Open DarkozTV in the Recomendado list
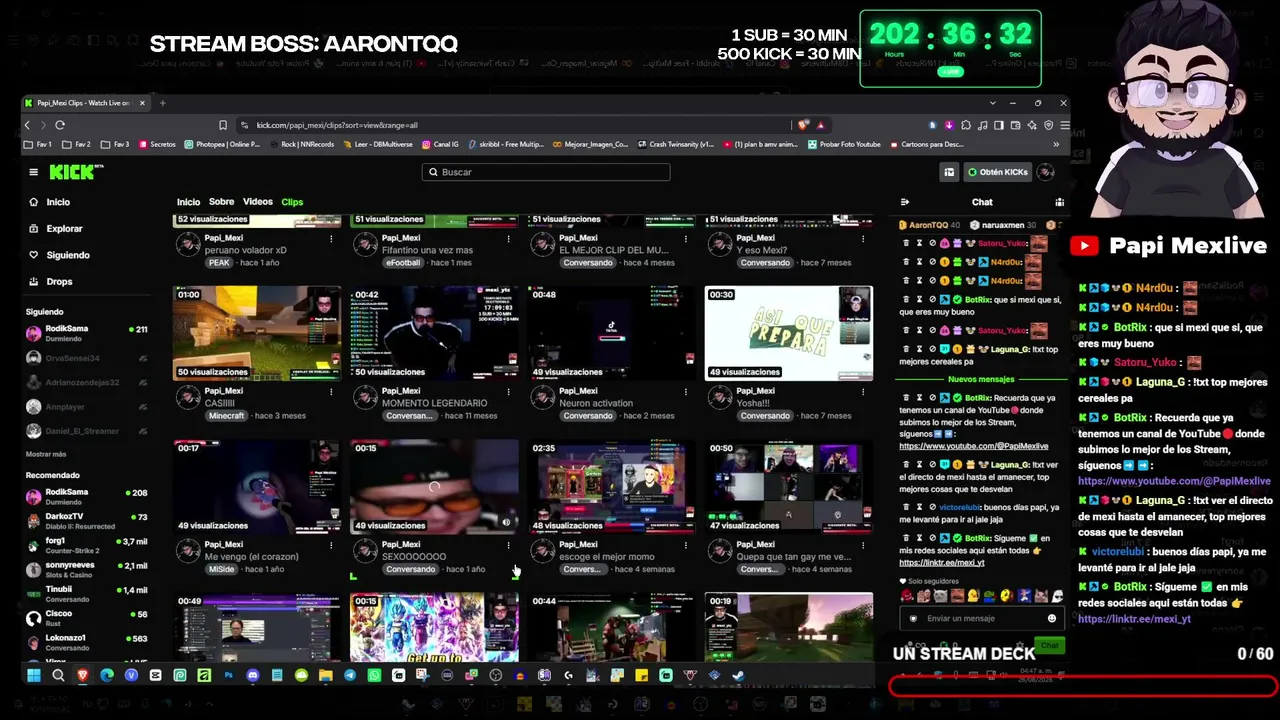The height and width of the screenshot is (720, 1280). (87, 521)
